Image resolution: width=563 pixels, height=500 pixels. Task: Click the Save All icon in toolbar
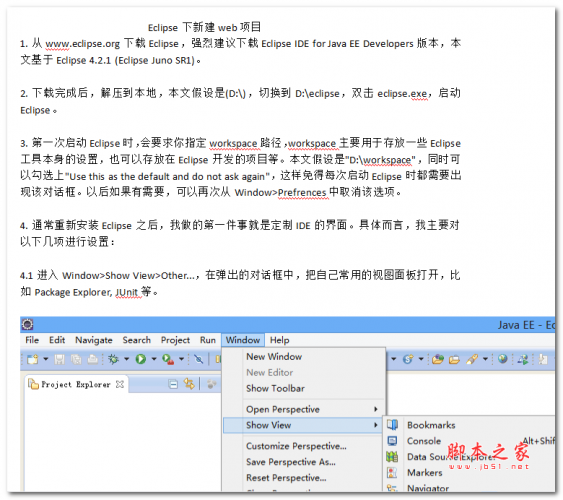[76, 359]
